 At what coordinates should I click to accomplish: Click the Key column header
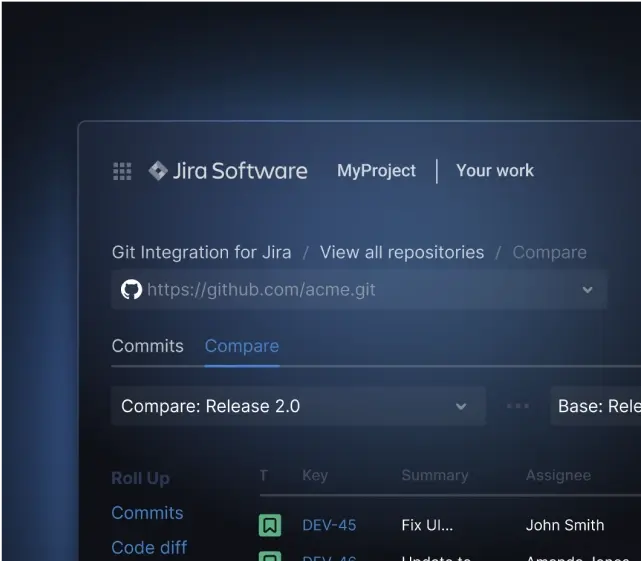tap(315, 475)
